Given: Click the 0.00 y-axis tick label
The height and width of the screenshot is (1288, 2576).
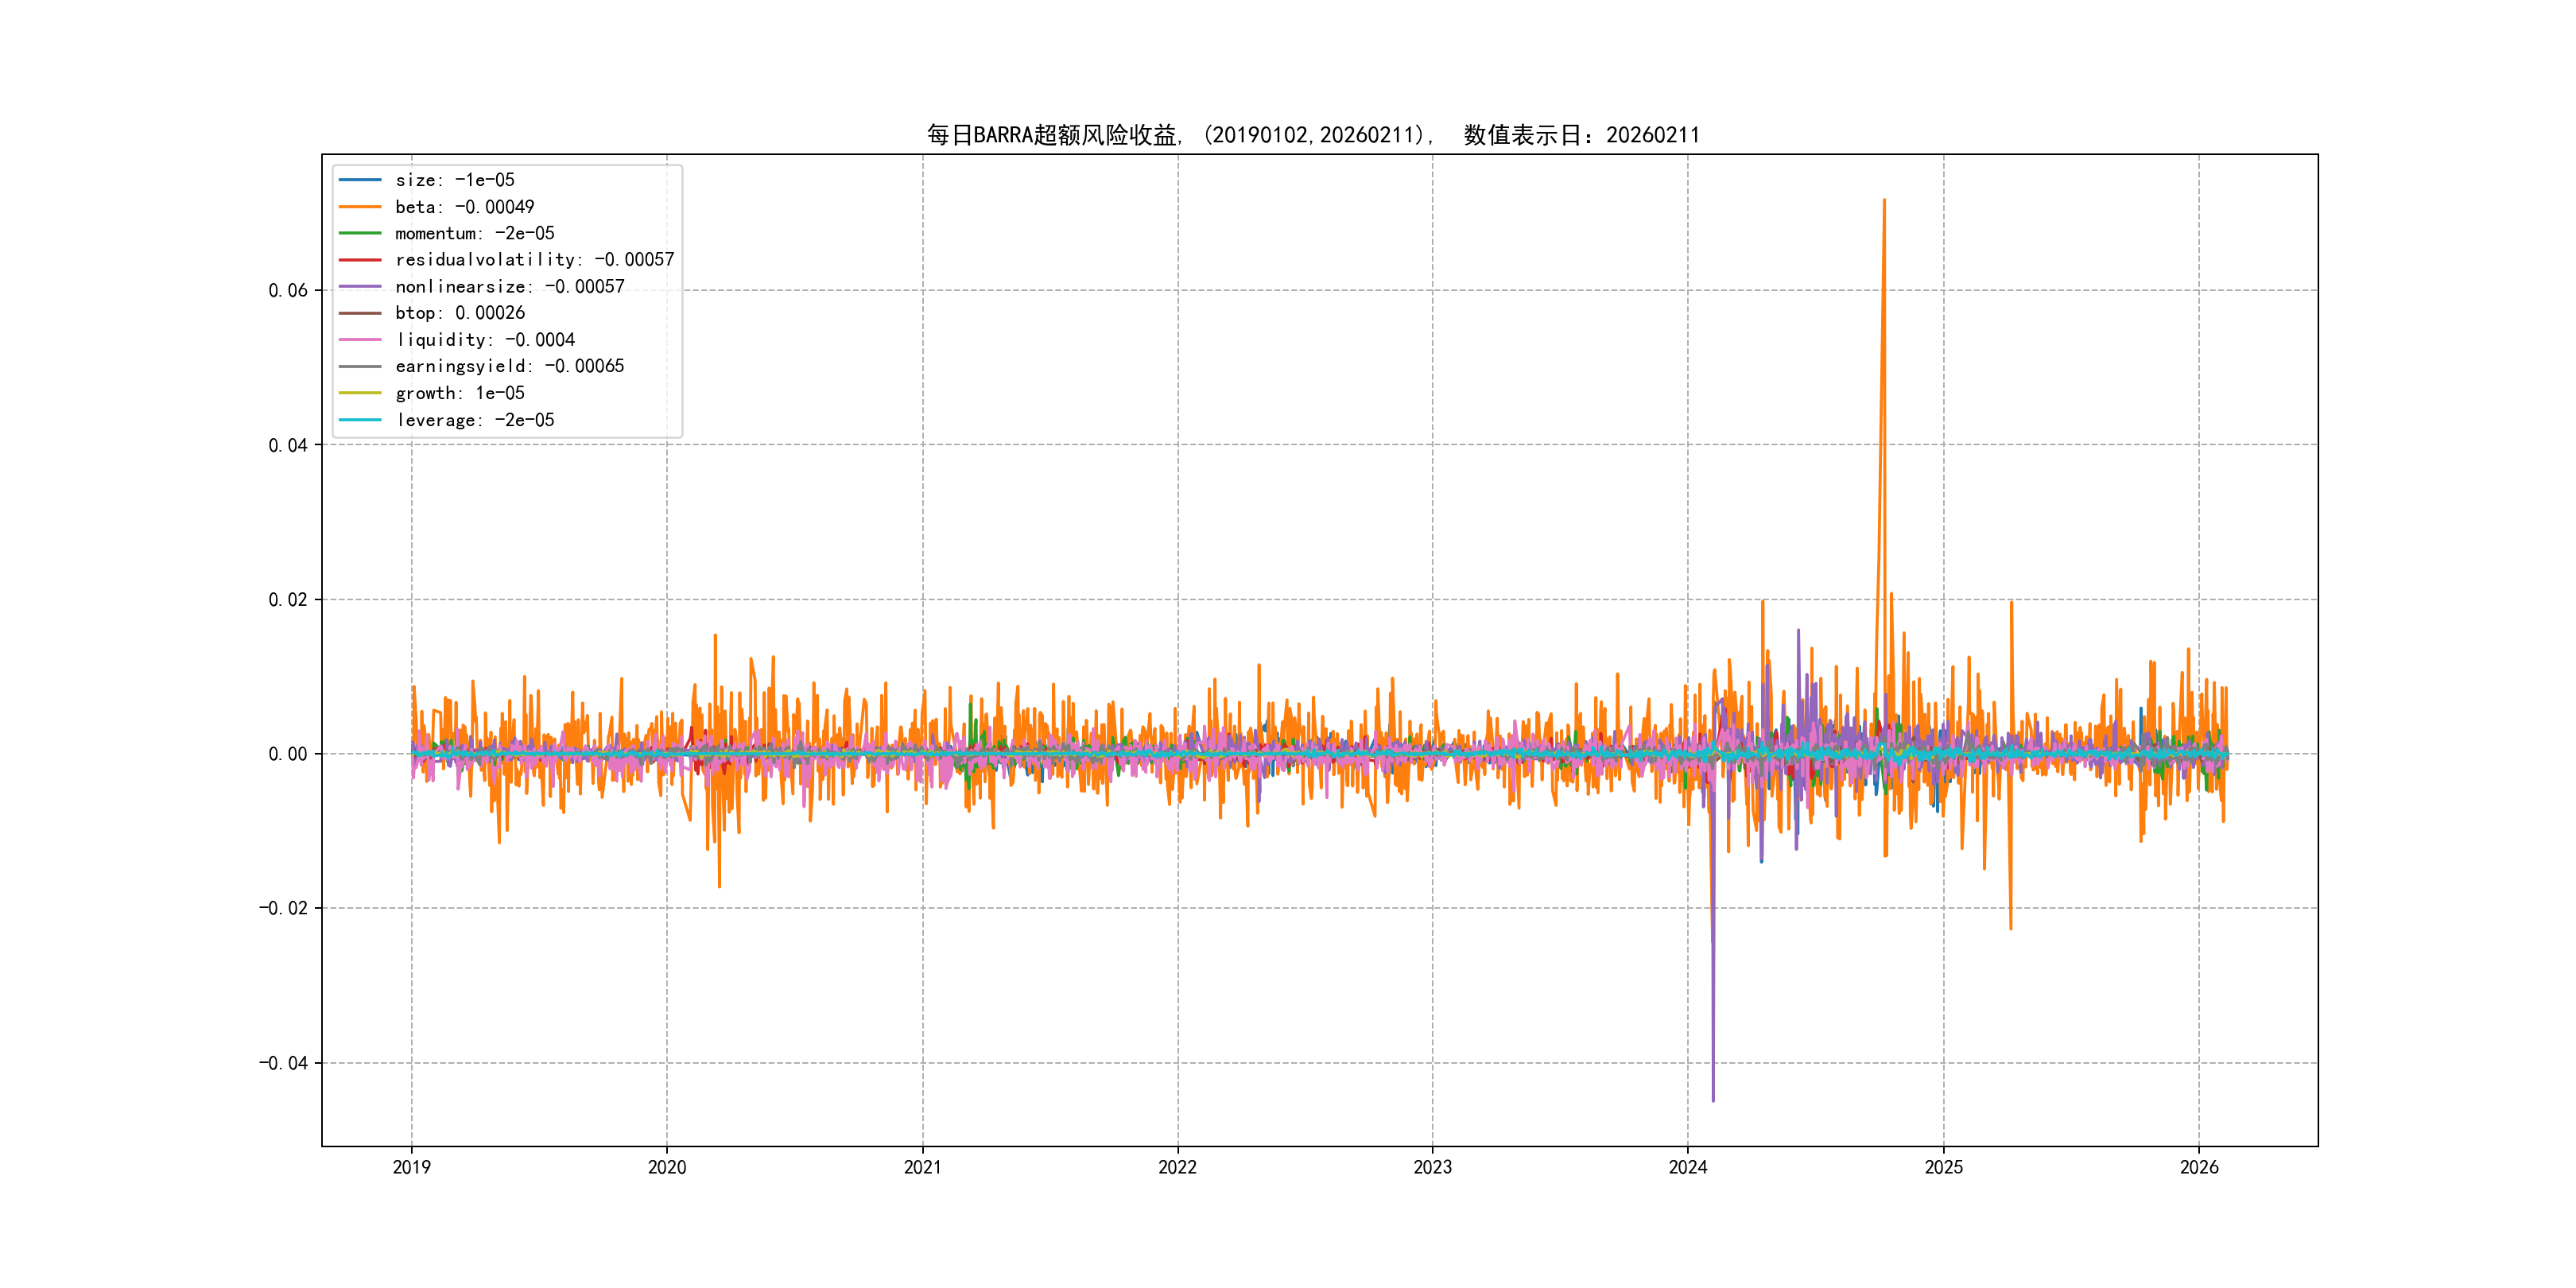Looking at the screenshot, I should [288, 754].
